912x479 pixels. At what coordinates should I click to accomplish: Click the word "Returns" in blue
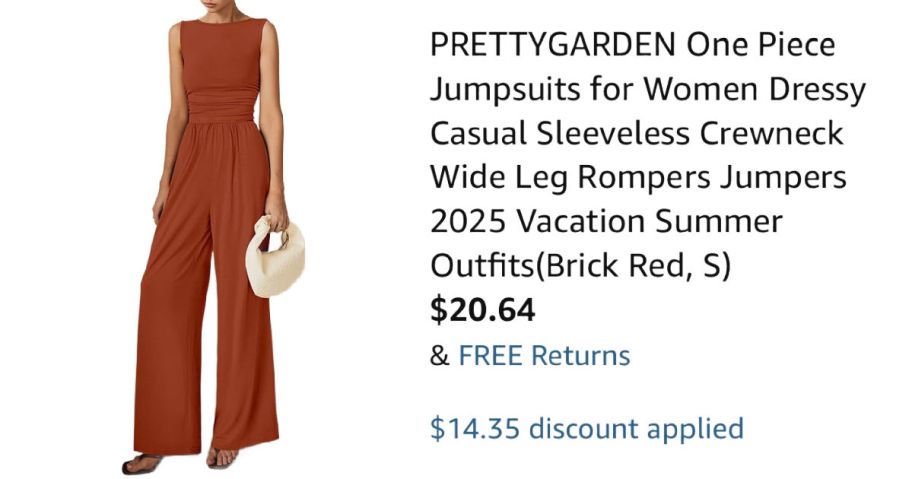[580, 355]
